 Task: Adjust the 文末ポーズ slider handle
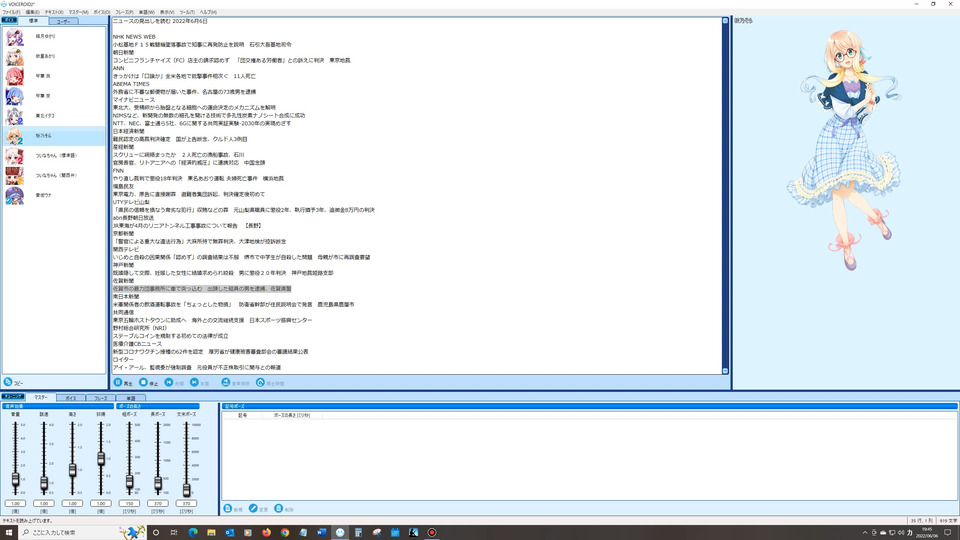click(186, 489)
